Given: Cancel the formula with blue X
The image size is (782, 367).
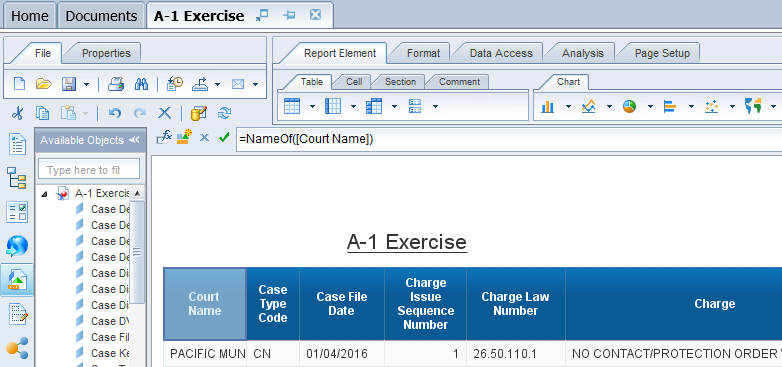Looking at the screenshot, I should point(204,137).
